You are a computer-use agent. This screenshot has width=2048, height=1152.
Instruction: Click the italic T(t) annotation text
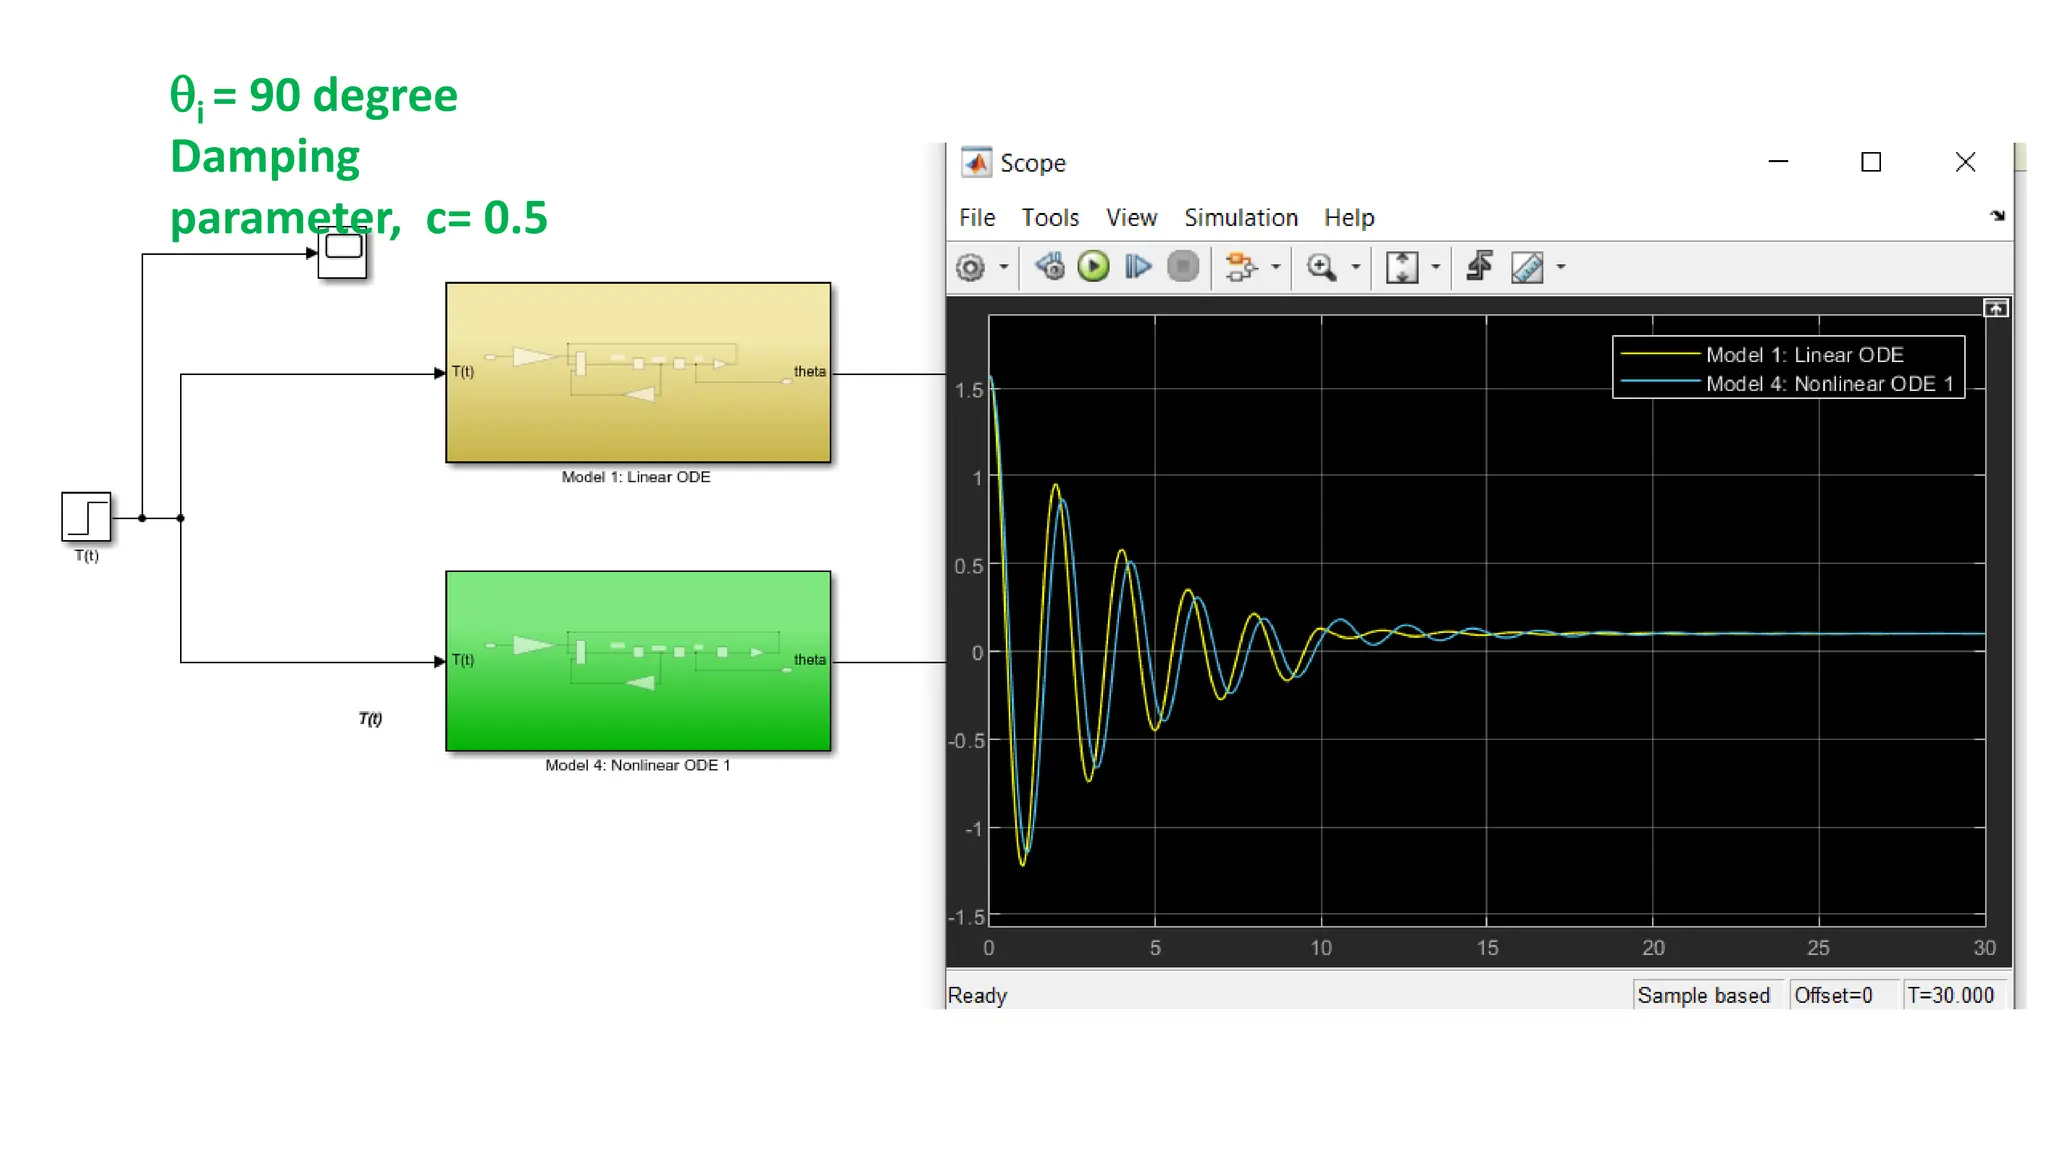pyautogui.click(x=370, y=718)
